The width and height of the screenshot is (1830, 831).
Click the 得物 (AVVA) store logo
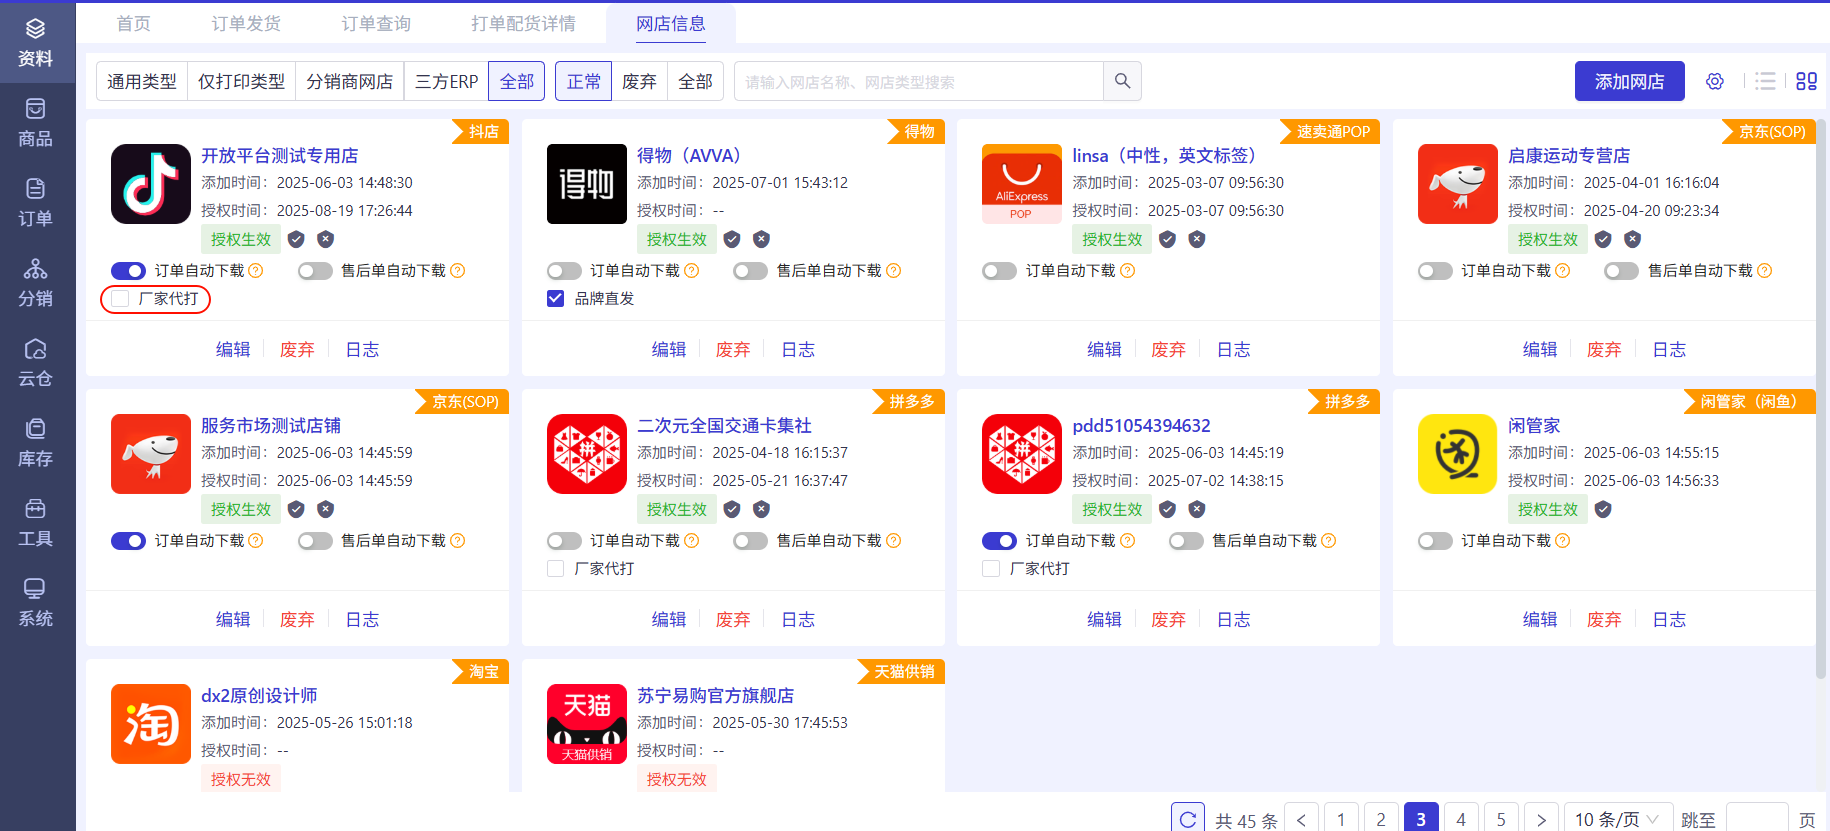pyautogui.click(x=587, y=184)
